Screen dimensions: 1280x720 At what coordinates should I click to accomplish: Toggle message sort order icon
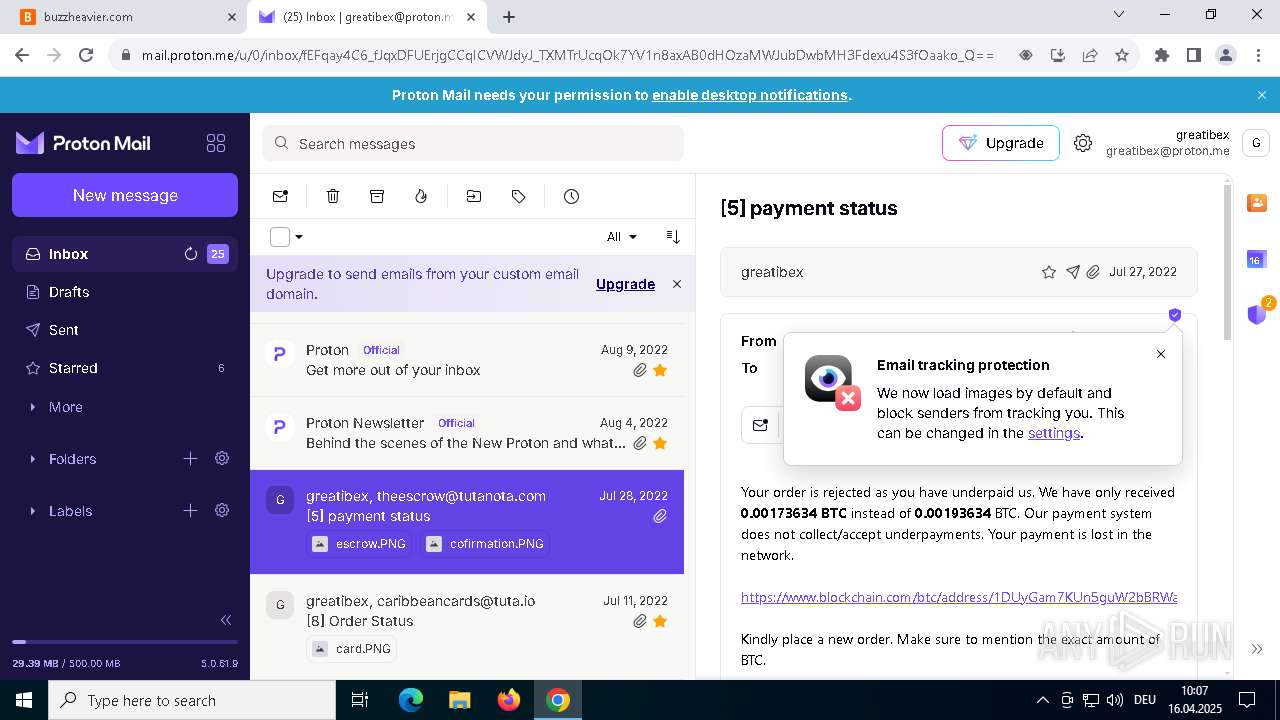(x=673, y=237)
